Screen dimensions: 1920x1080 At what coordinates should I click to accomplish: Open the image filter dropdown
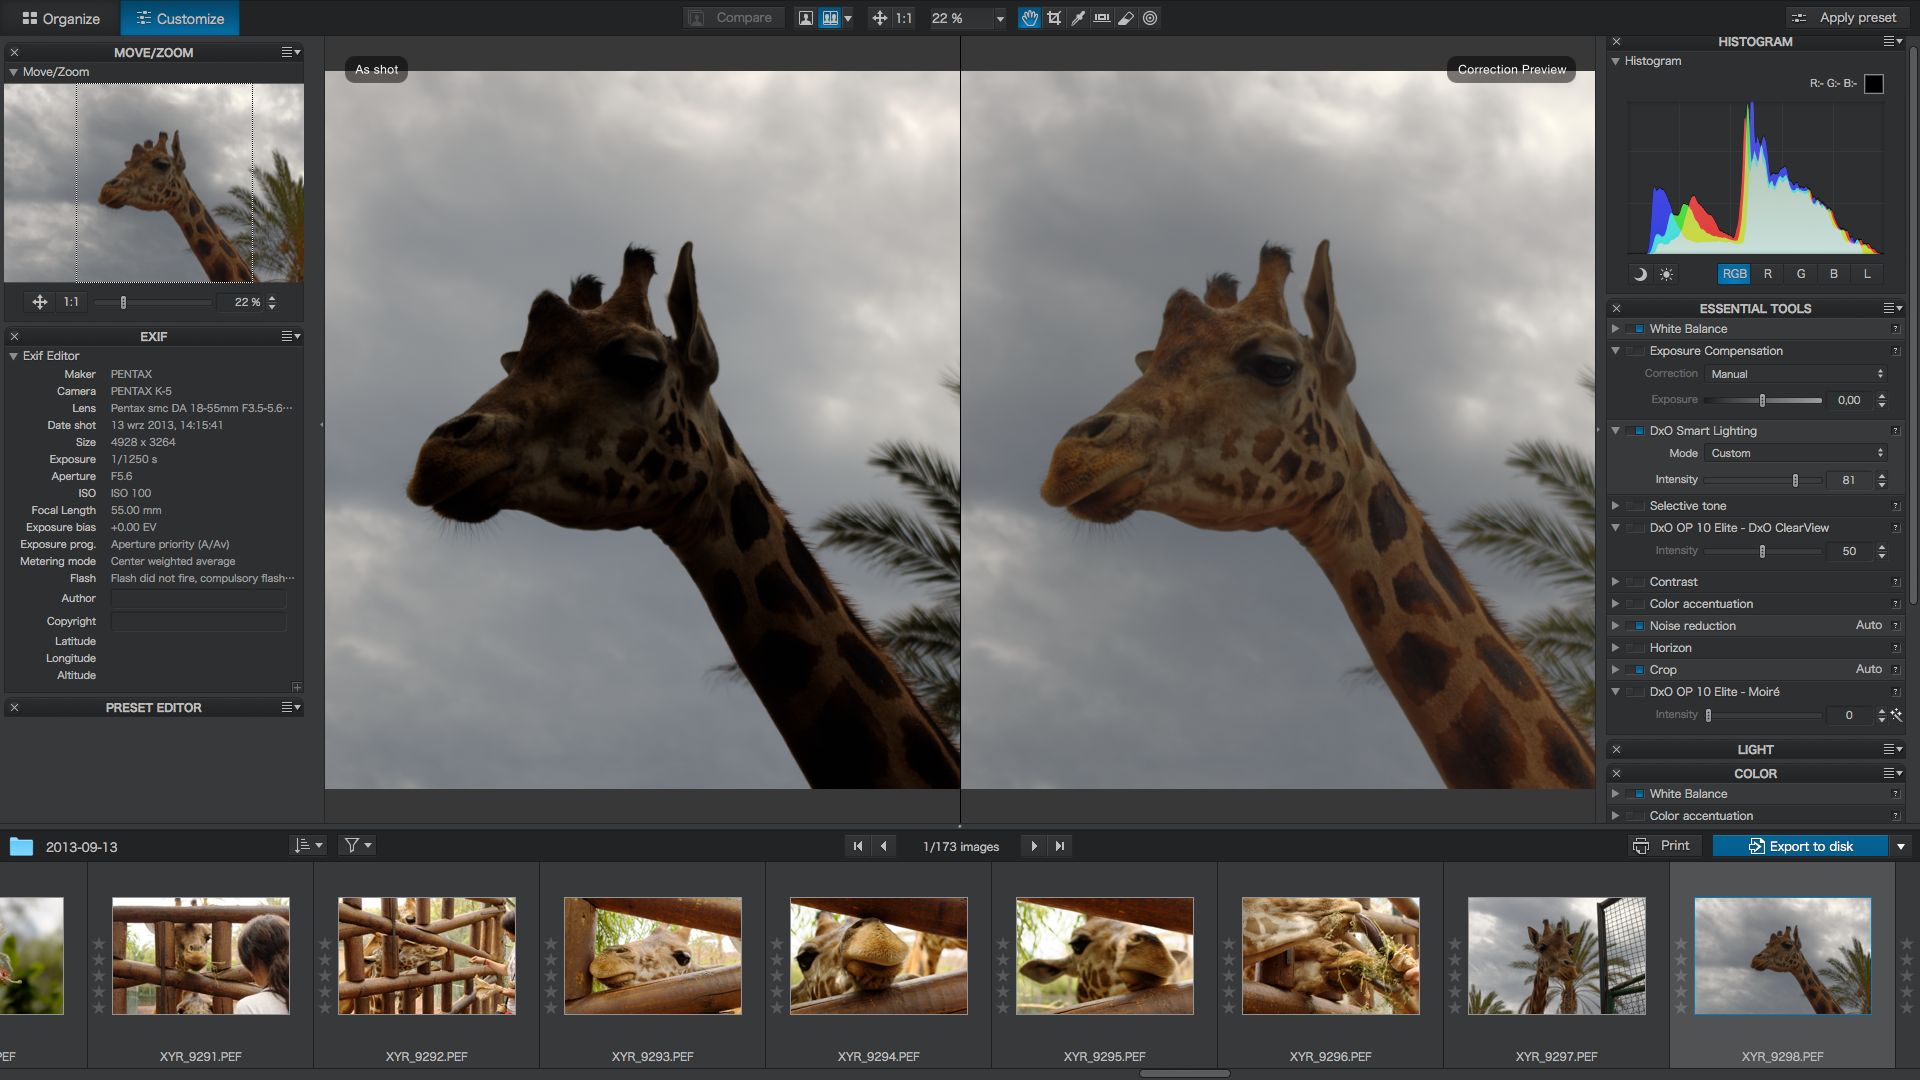[358, 846]
